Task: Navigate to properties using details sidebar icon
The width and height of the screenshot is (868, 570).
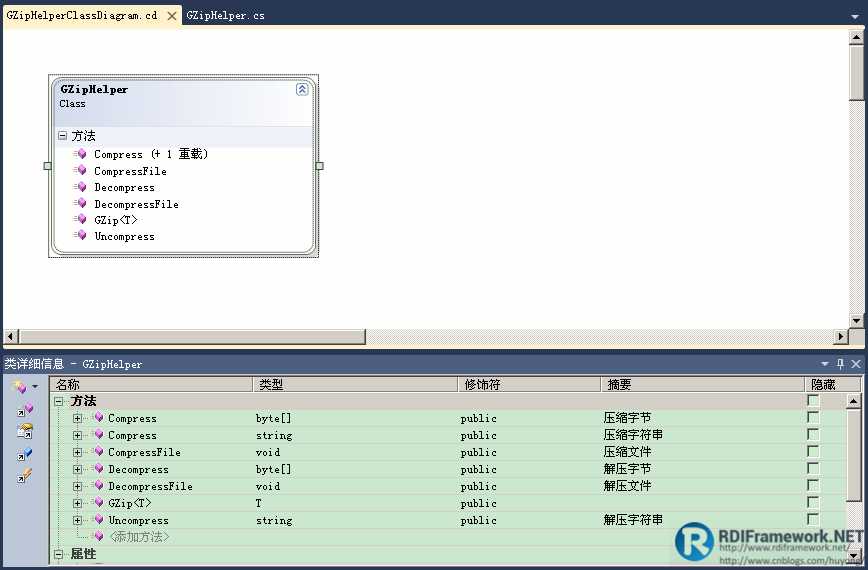Action: [x=25, y=431]
